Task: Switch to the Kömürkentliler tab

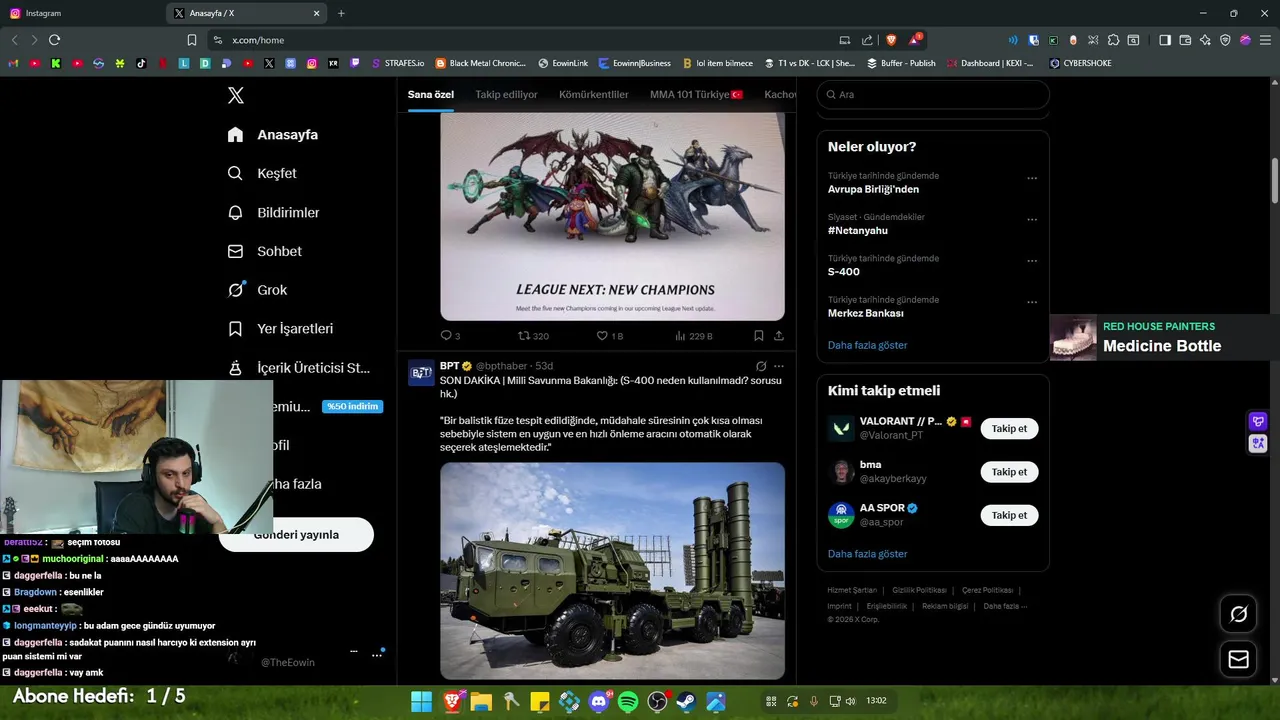Action: [594, 94]
